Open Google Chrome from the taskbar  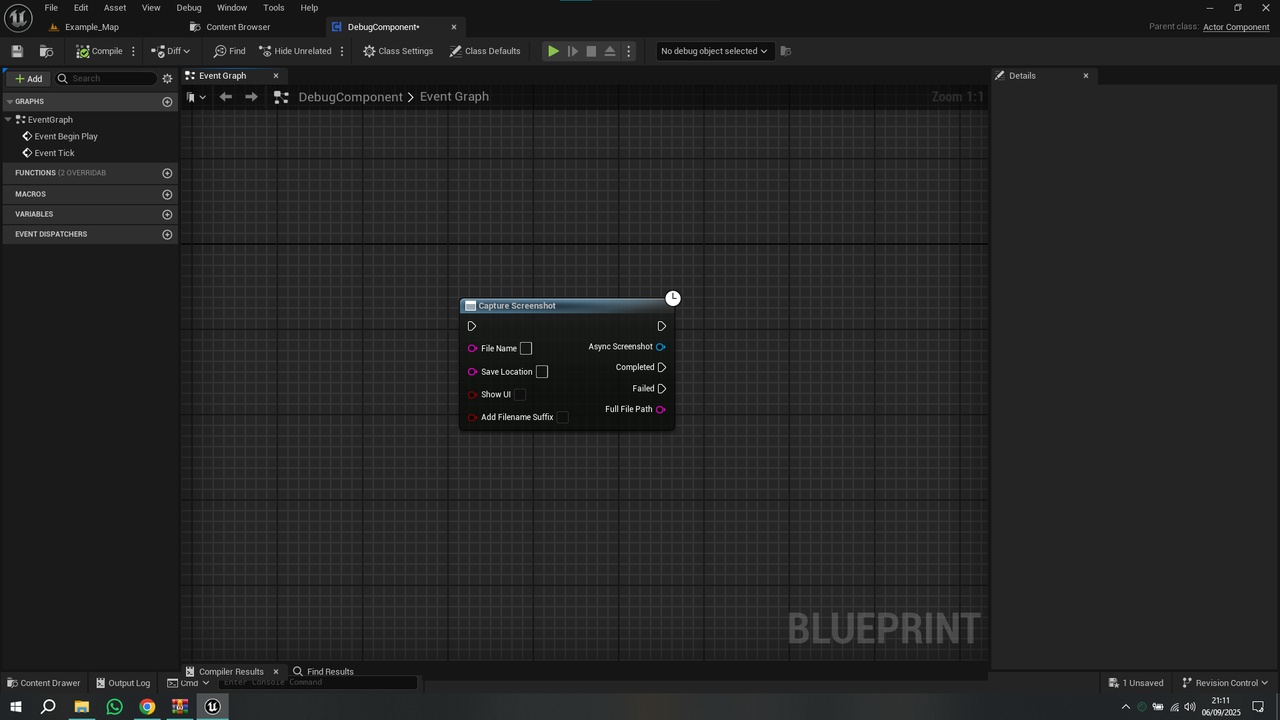tap(147, 707)
